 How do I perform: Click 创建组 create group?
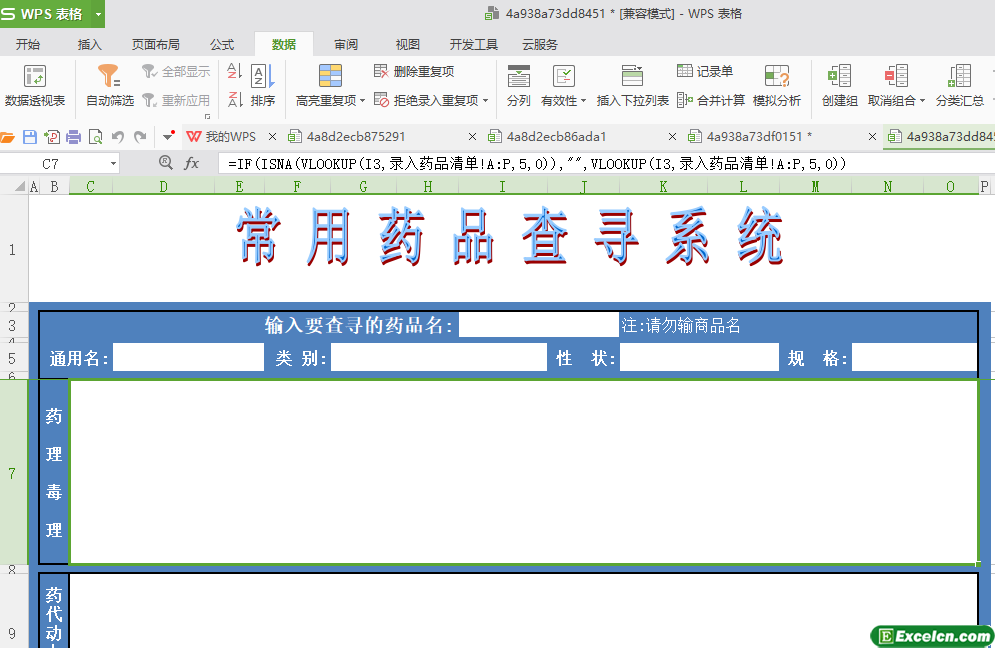[840, 86]
